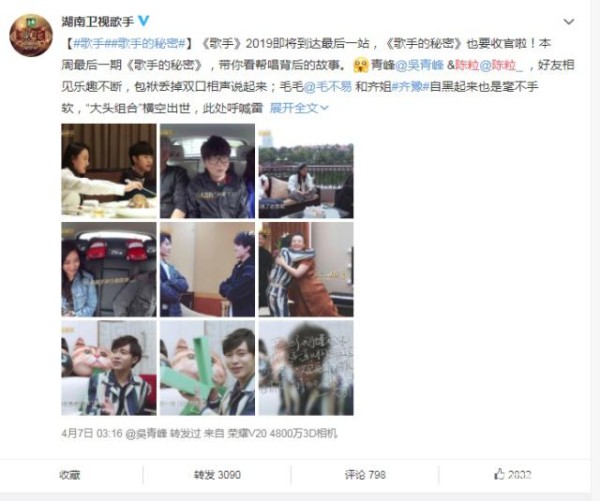Click the 4月7日 03:16 timestamp
600x501 pixels.
coord(92,433)
